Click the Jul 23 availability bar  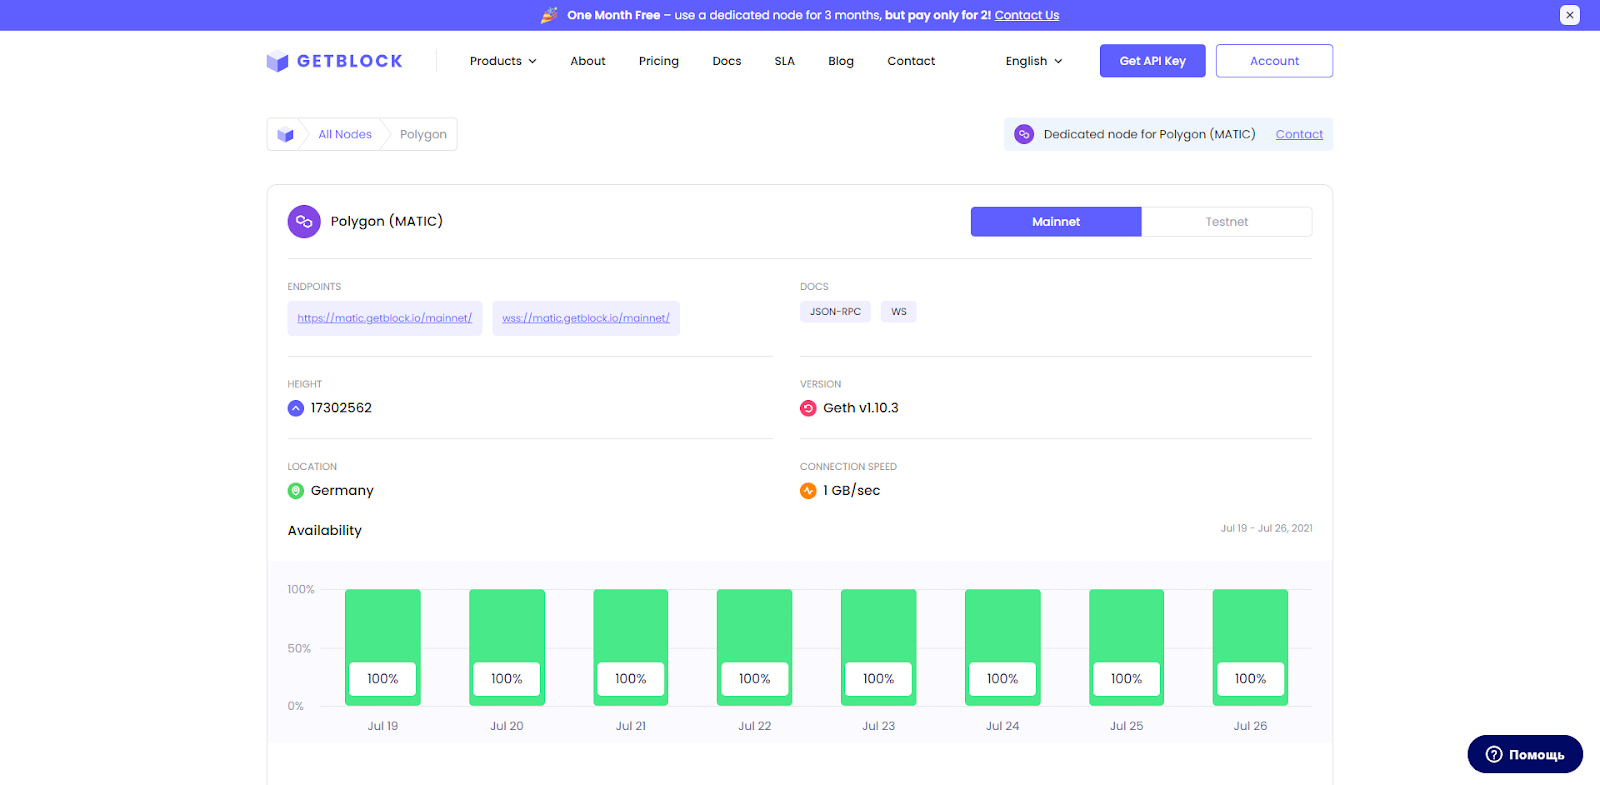tap(879, 647)
